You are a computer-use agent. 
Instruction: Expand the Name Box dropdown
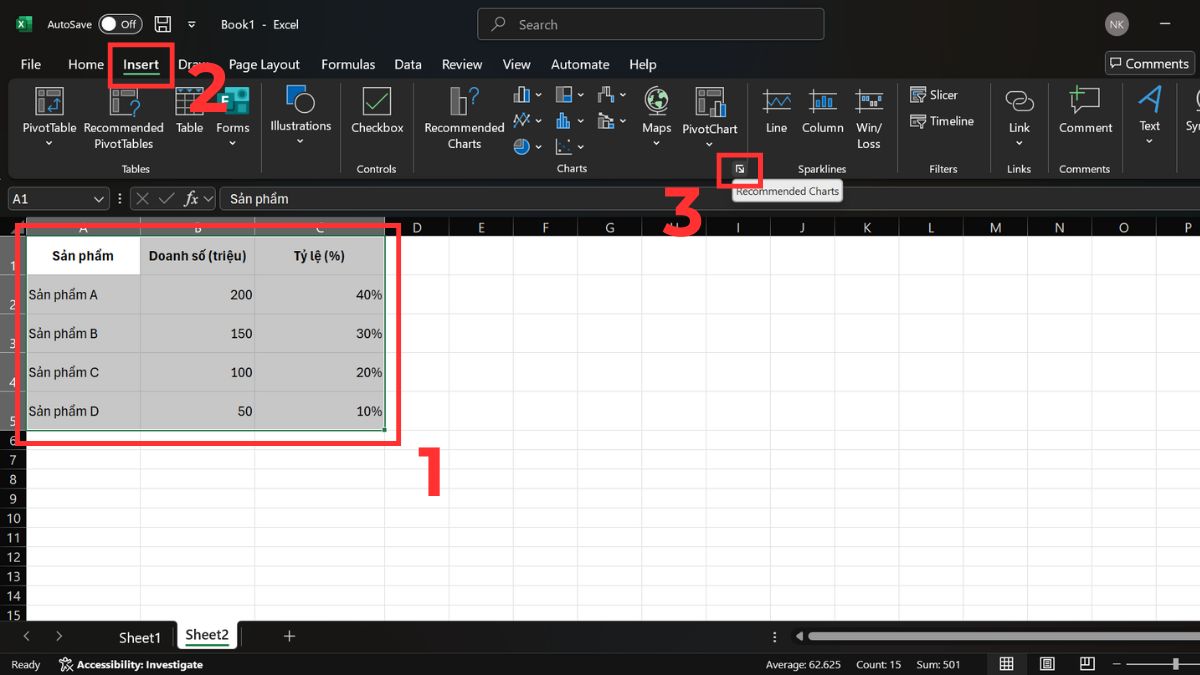98,199
